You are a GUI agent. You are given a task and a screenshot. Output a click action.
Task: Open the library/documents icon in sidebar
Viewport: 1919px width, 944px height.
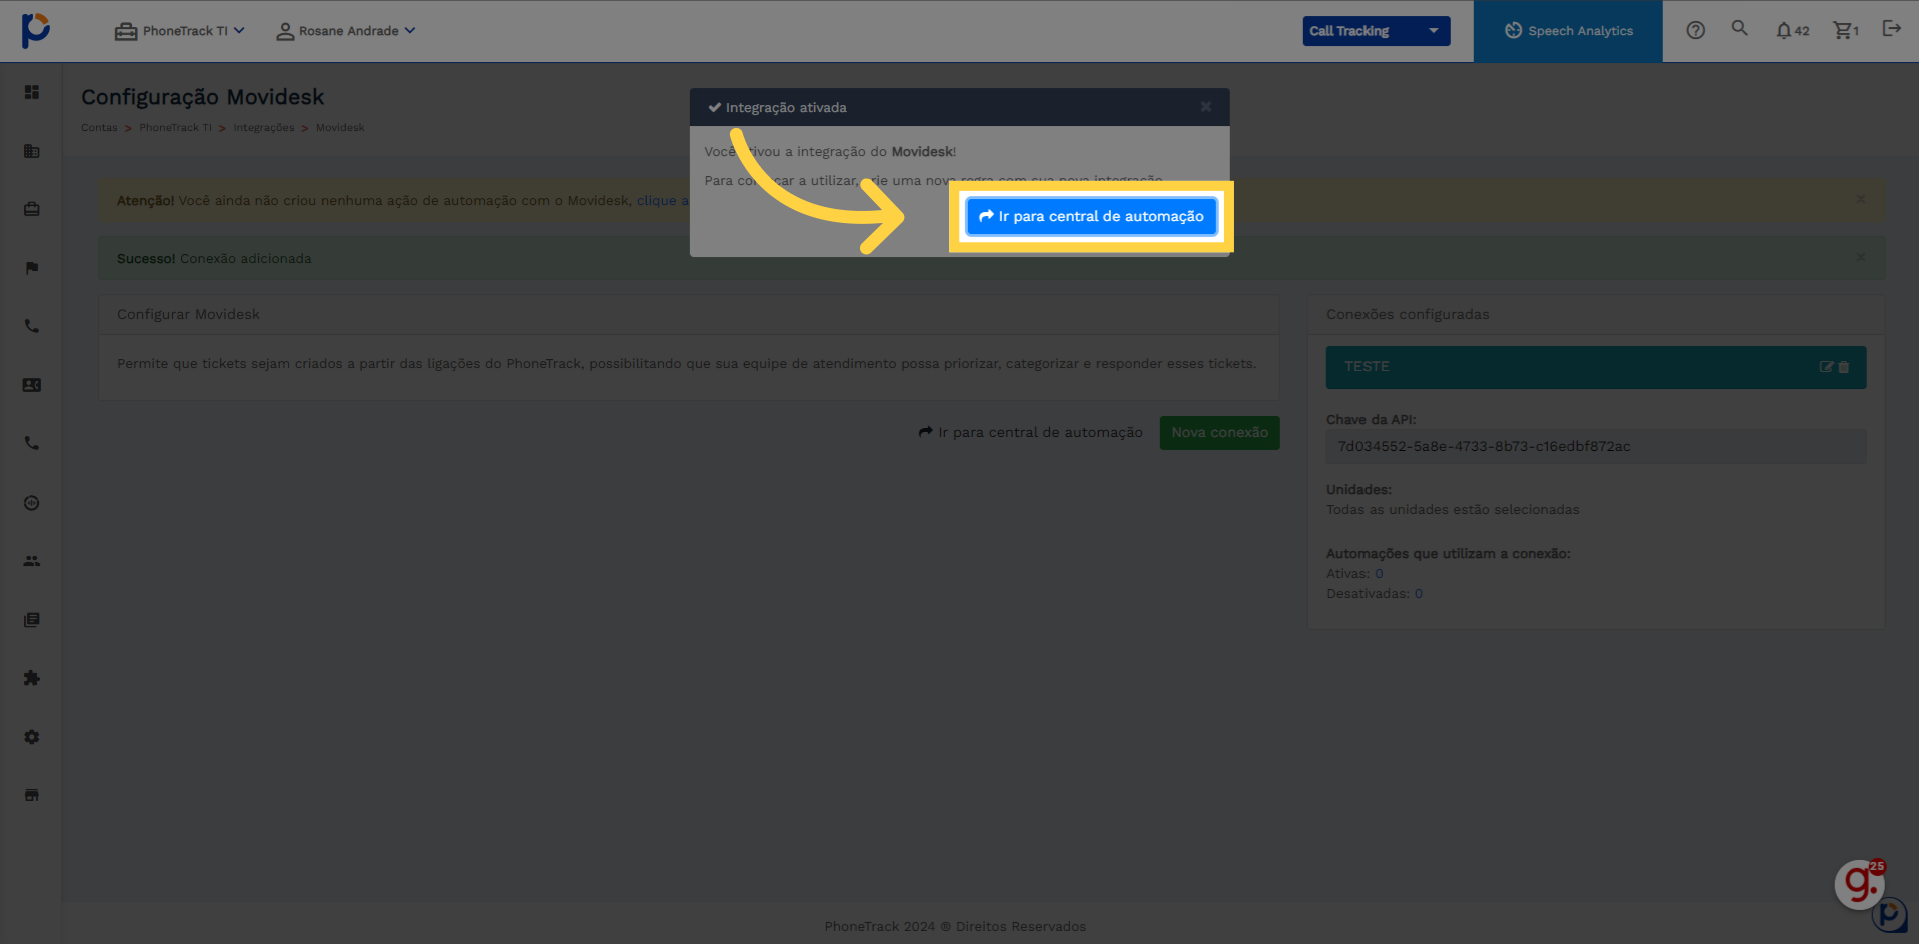pyautogui.click(x=32, y=620)
